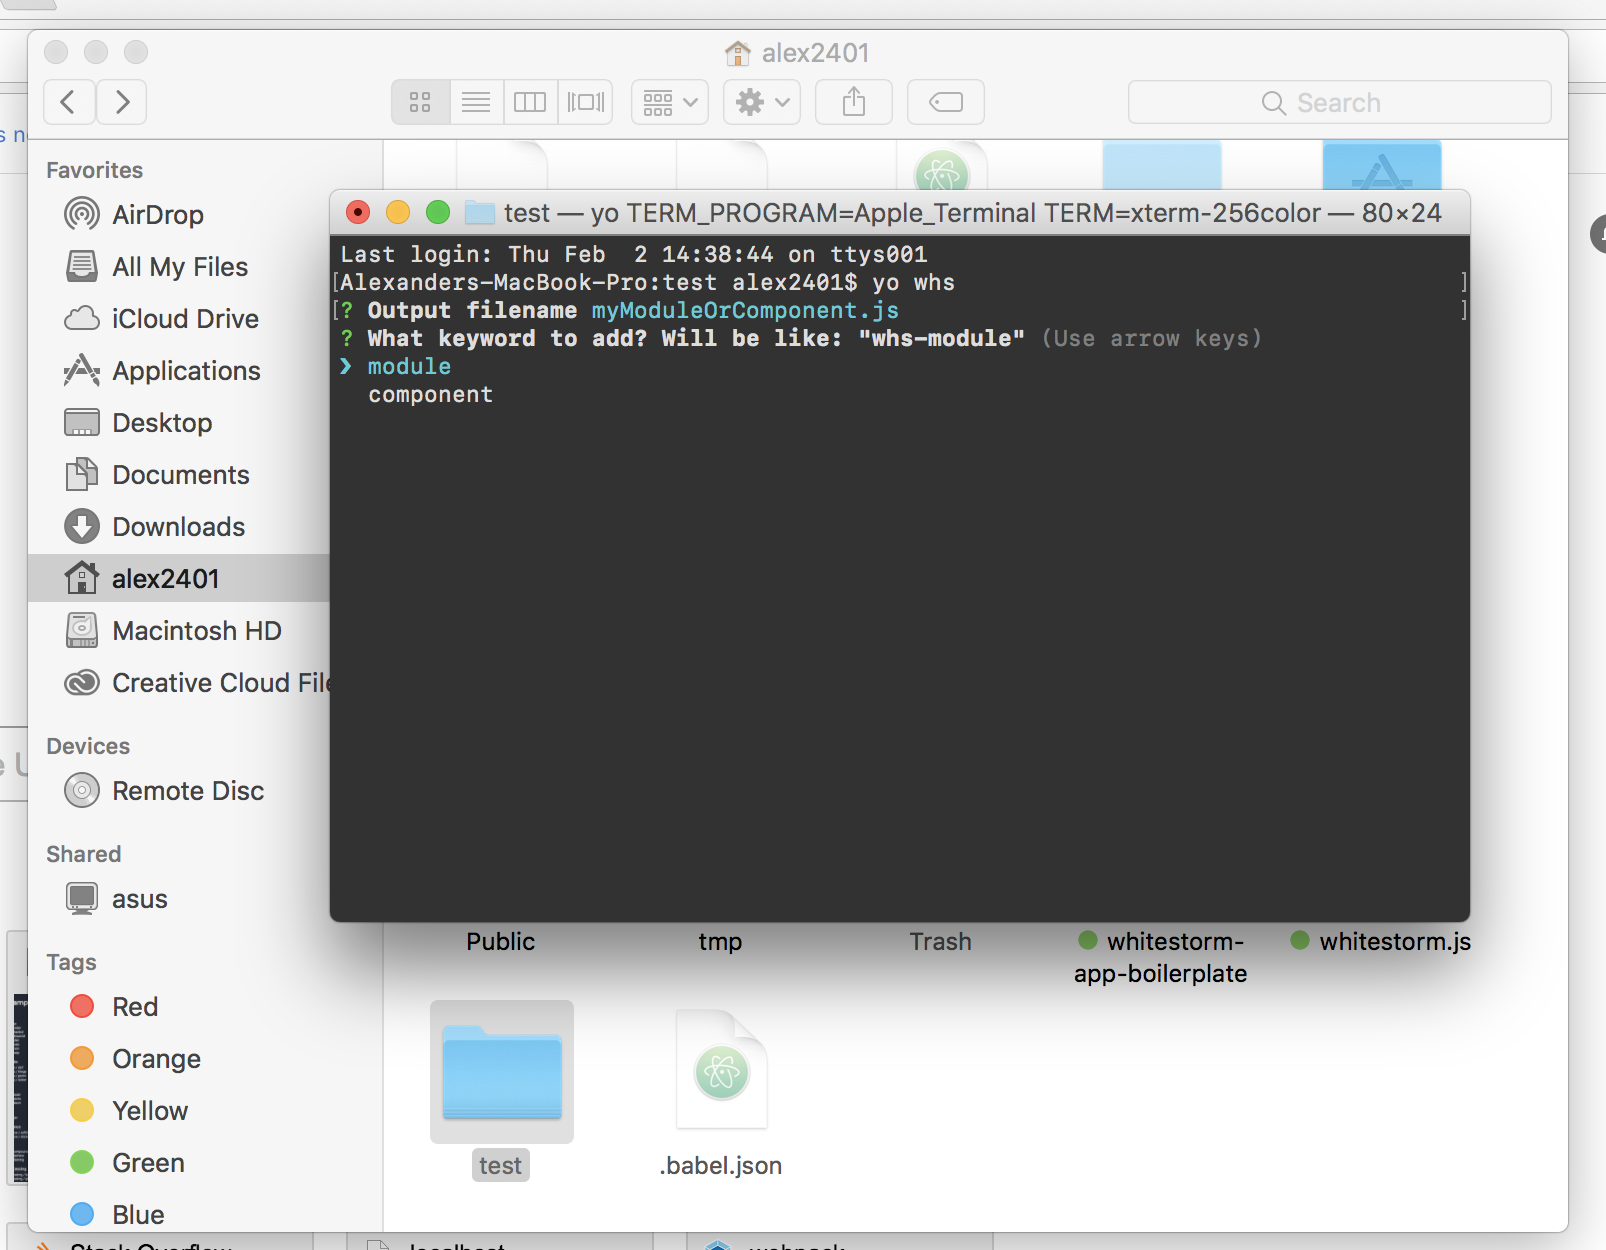Open the Finder action gear menu

(x=762, y=102)
